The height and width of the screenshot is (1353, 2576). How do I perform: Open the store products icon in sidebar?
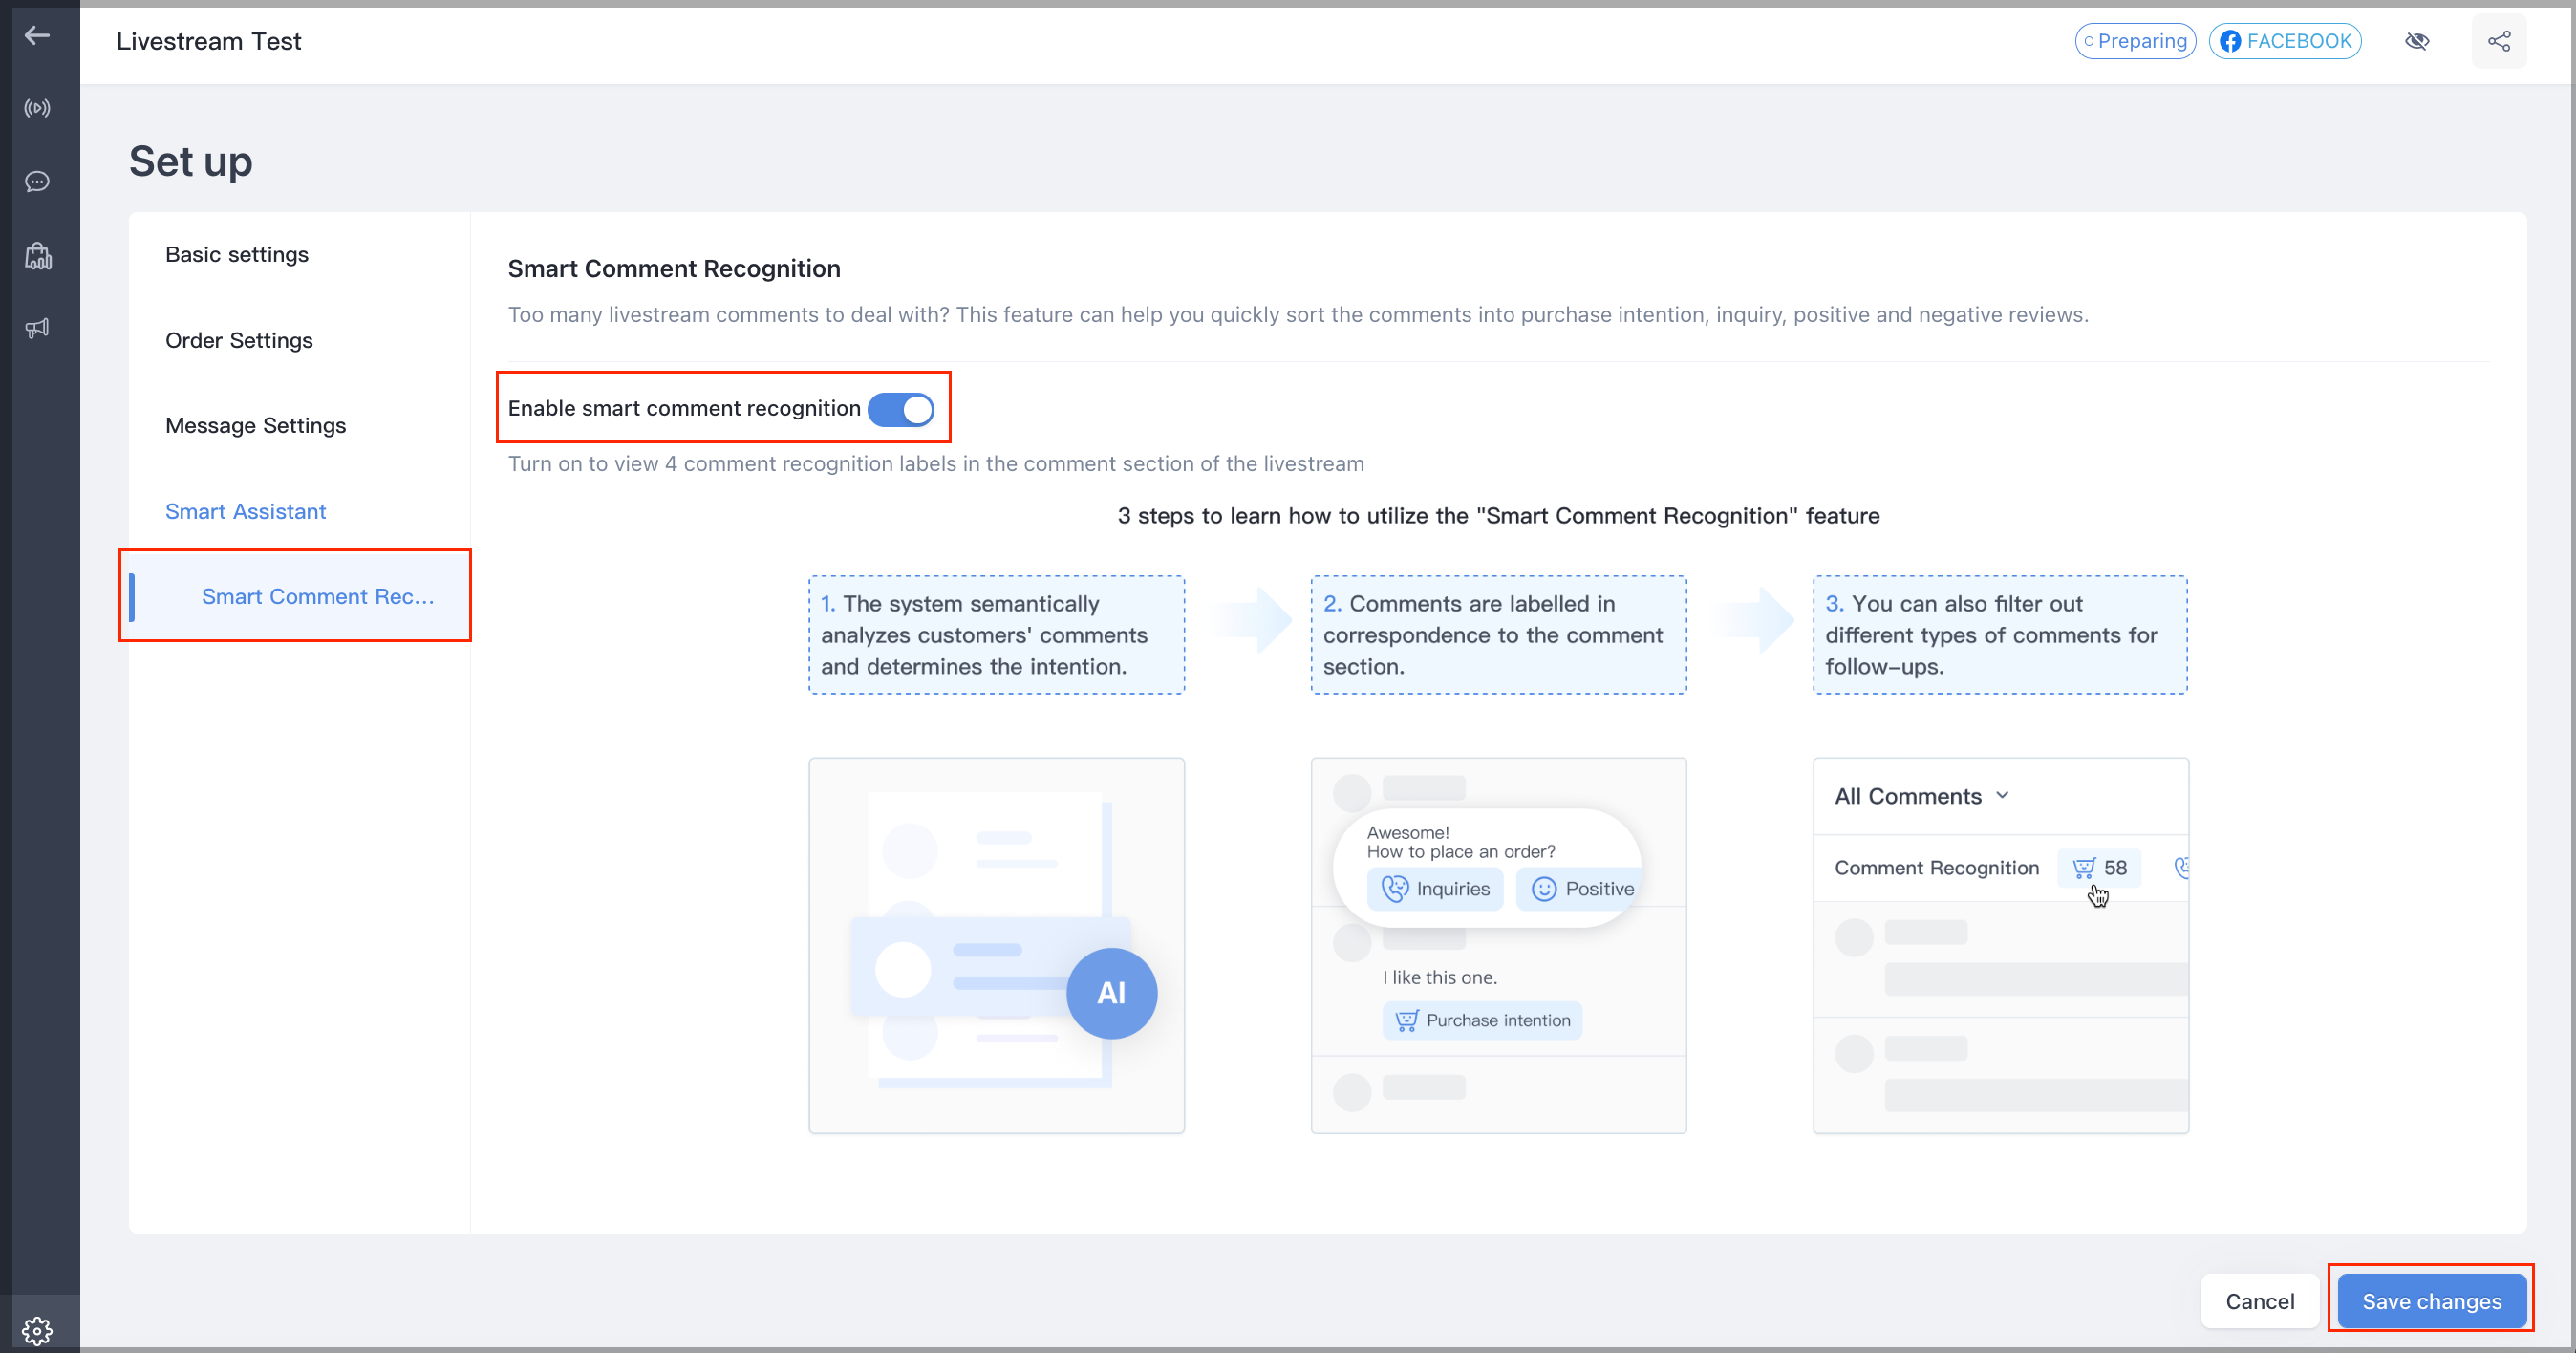(37, 255)
